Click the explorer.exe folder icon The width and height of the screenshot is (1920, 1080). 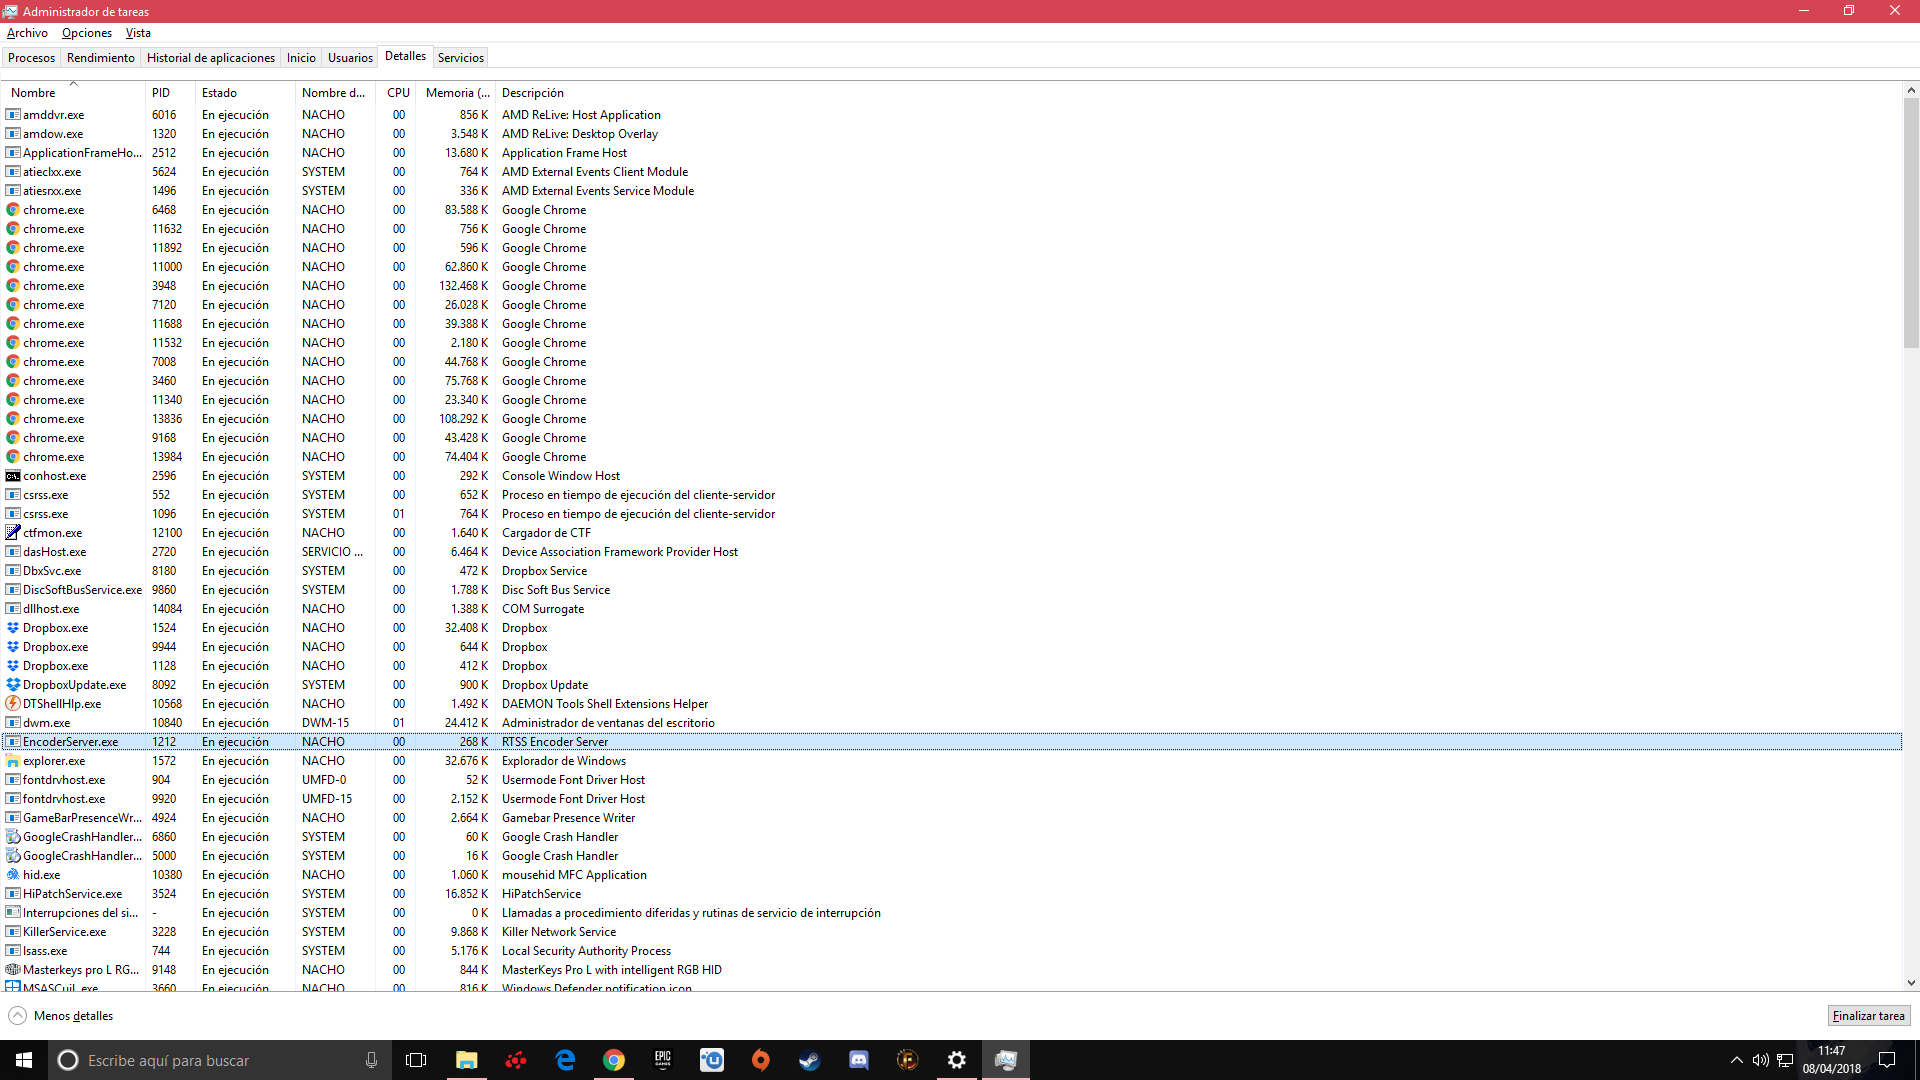click(x=13, y=761)
